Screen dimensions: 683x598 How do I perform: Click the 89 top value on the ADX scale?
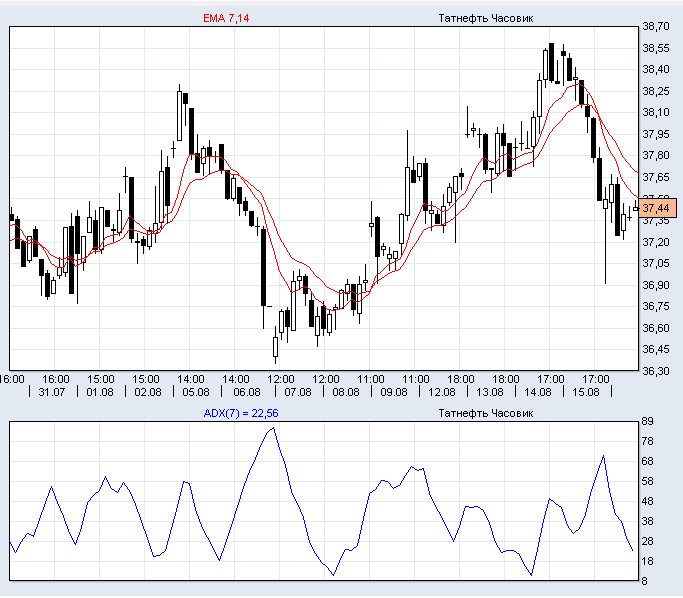coord(648,421)
